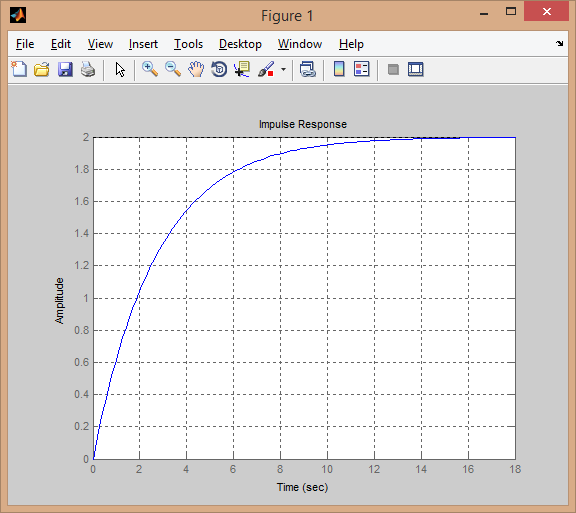
Task: Enable the Data Cursor tool
Action: coord(242,69)
